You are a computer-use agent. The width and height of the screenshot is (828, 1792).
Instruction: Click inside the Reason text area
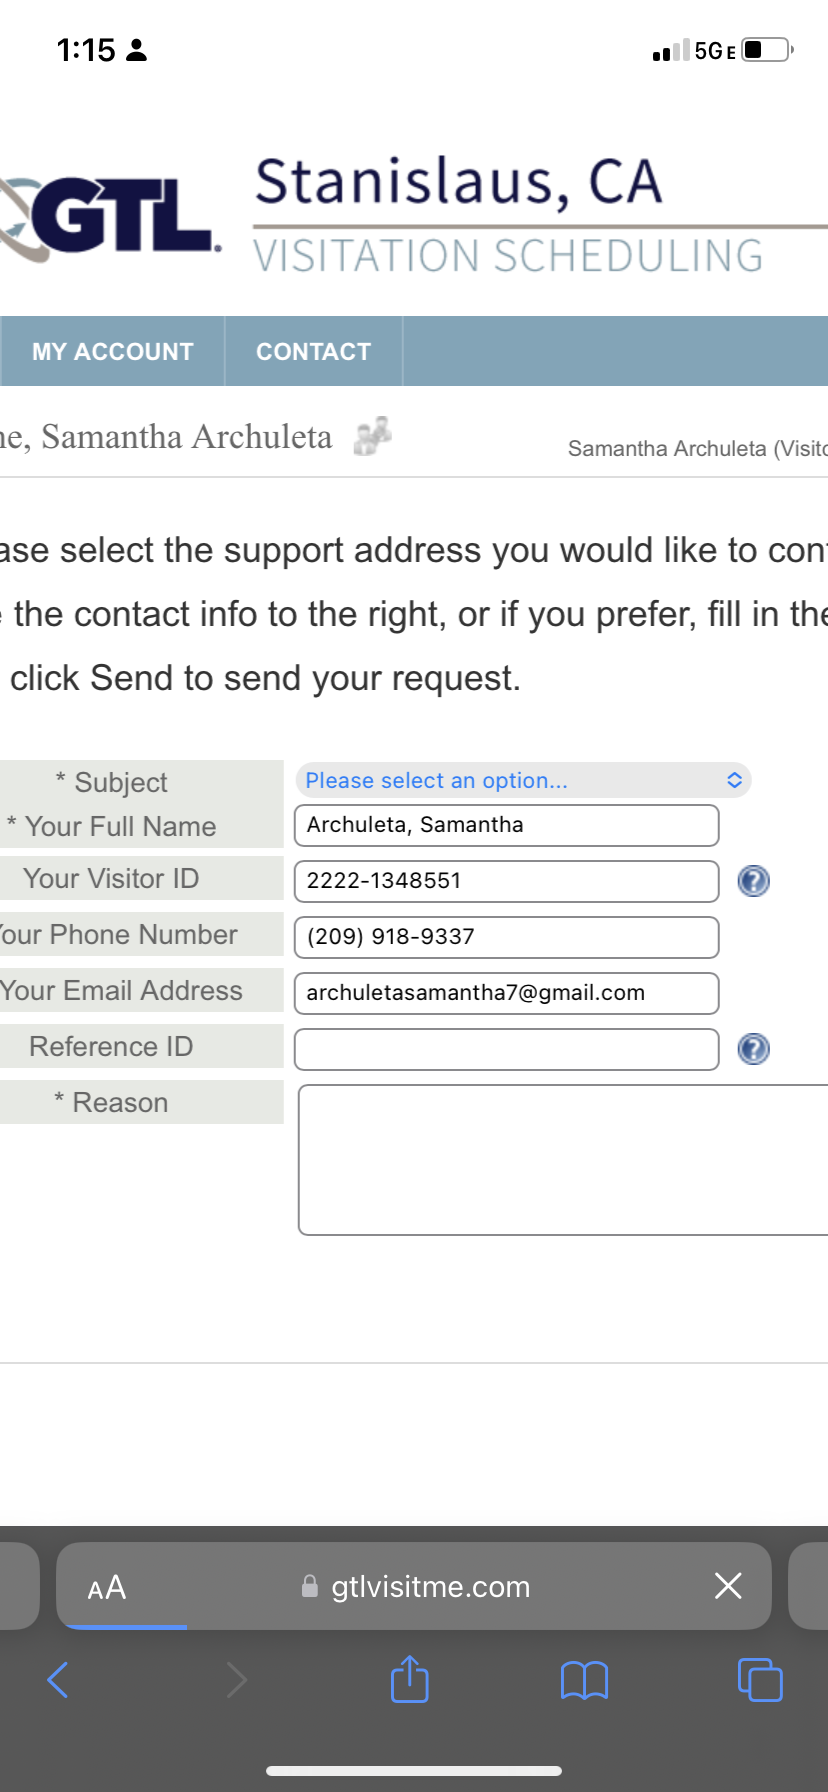pyautogui.click(x=563, y=1160)
